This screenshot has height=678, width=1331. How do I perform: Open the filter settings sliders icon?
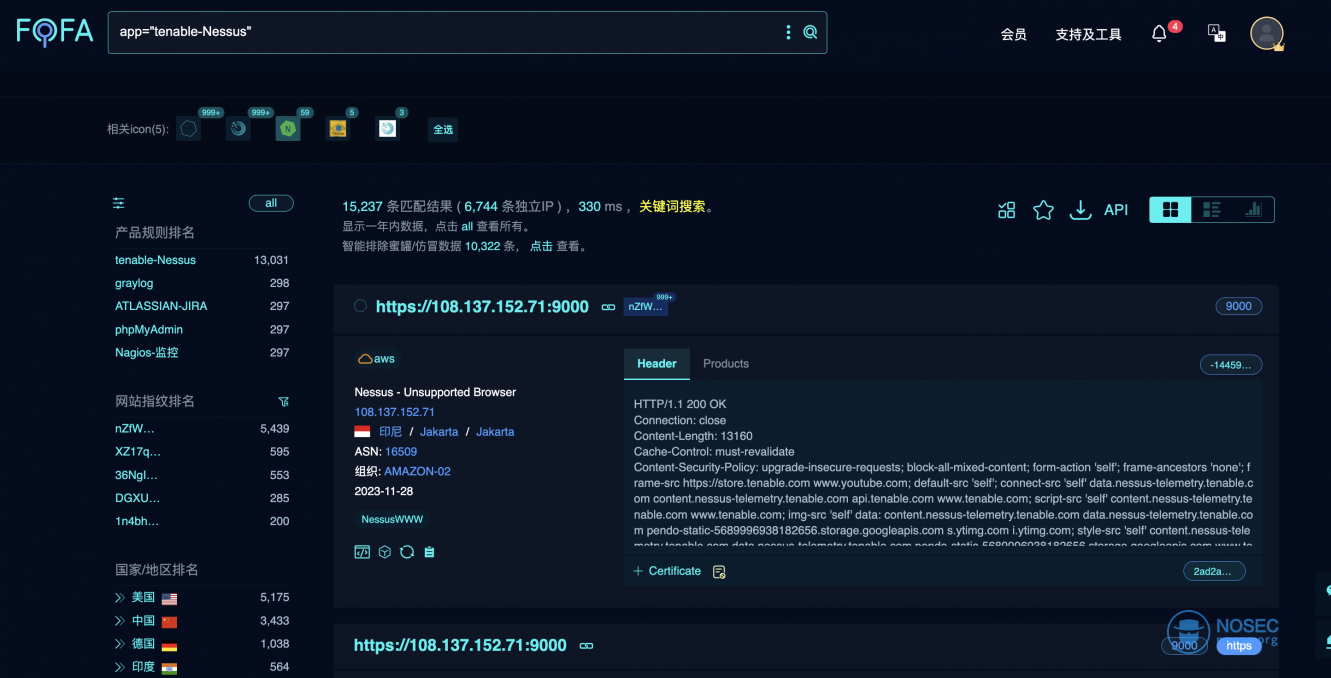tap(119, 203)
